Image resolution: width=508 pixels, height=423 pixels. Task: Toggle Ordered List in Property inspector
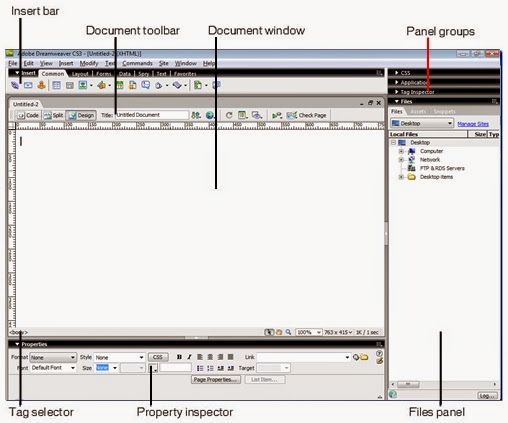[x=210, y=368]
